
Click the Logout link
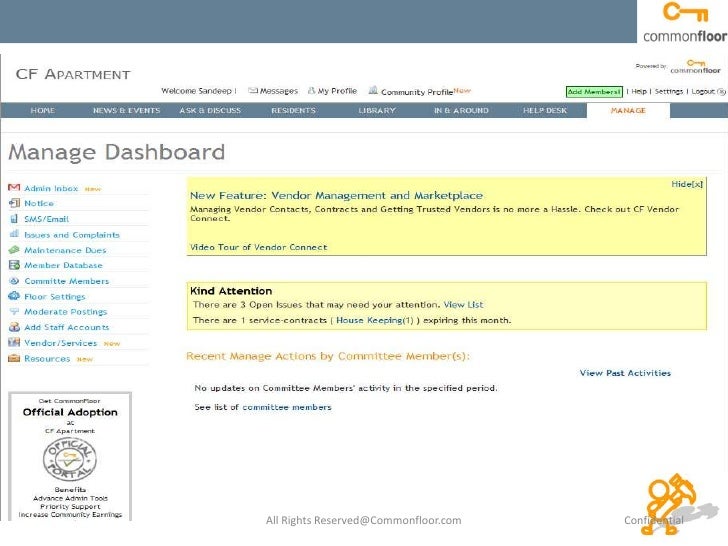703,91
